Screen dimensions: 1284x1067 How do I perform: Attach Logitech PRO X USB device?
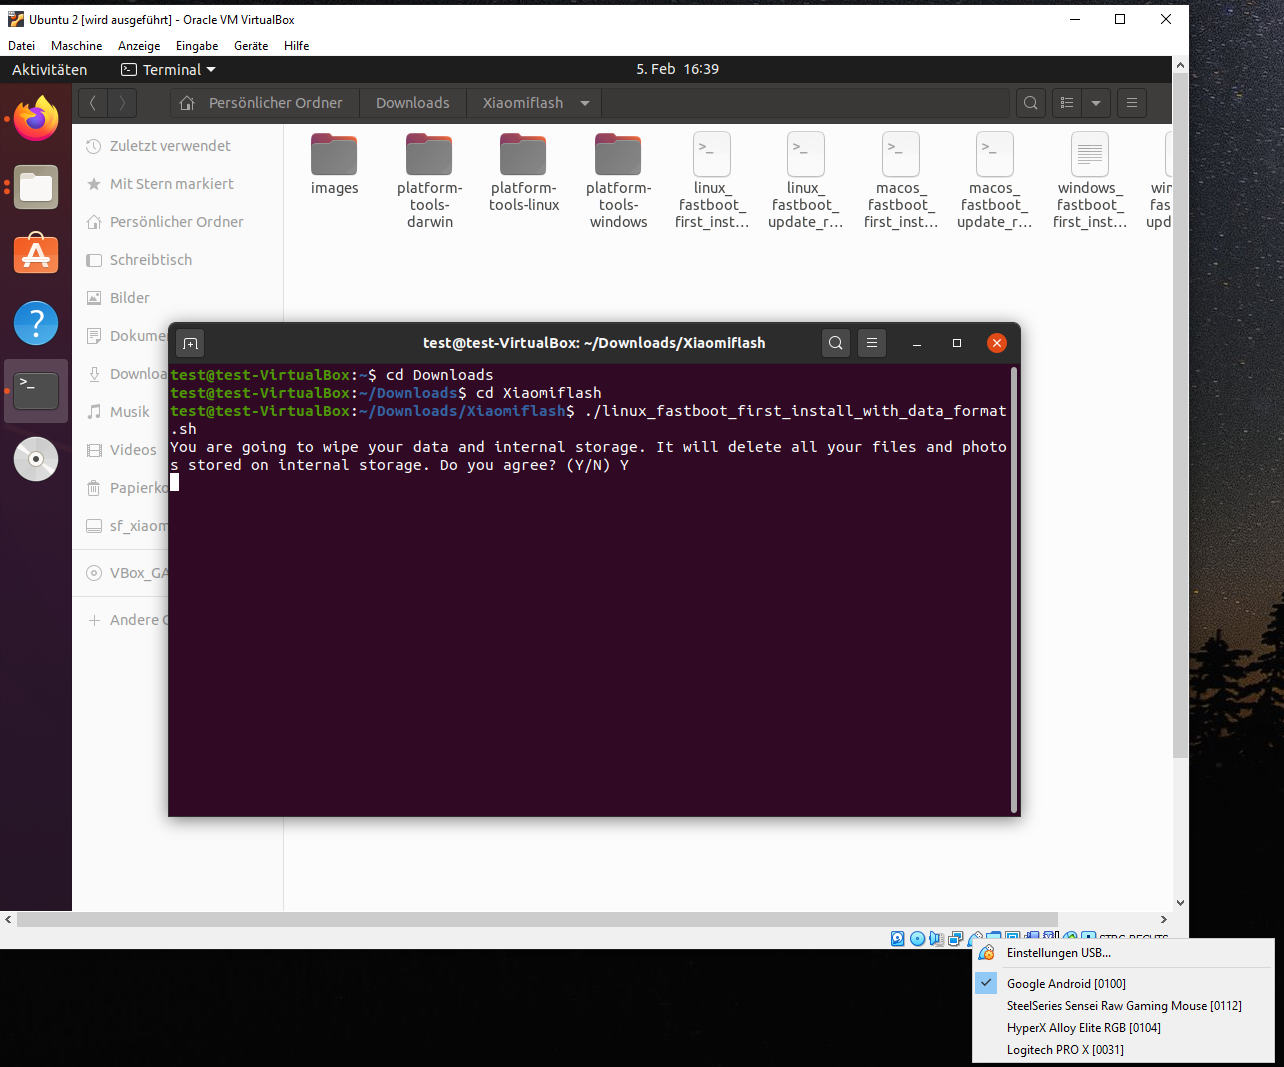(1124, 1049)
